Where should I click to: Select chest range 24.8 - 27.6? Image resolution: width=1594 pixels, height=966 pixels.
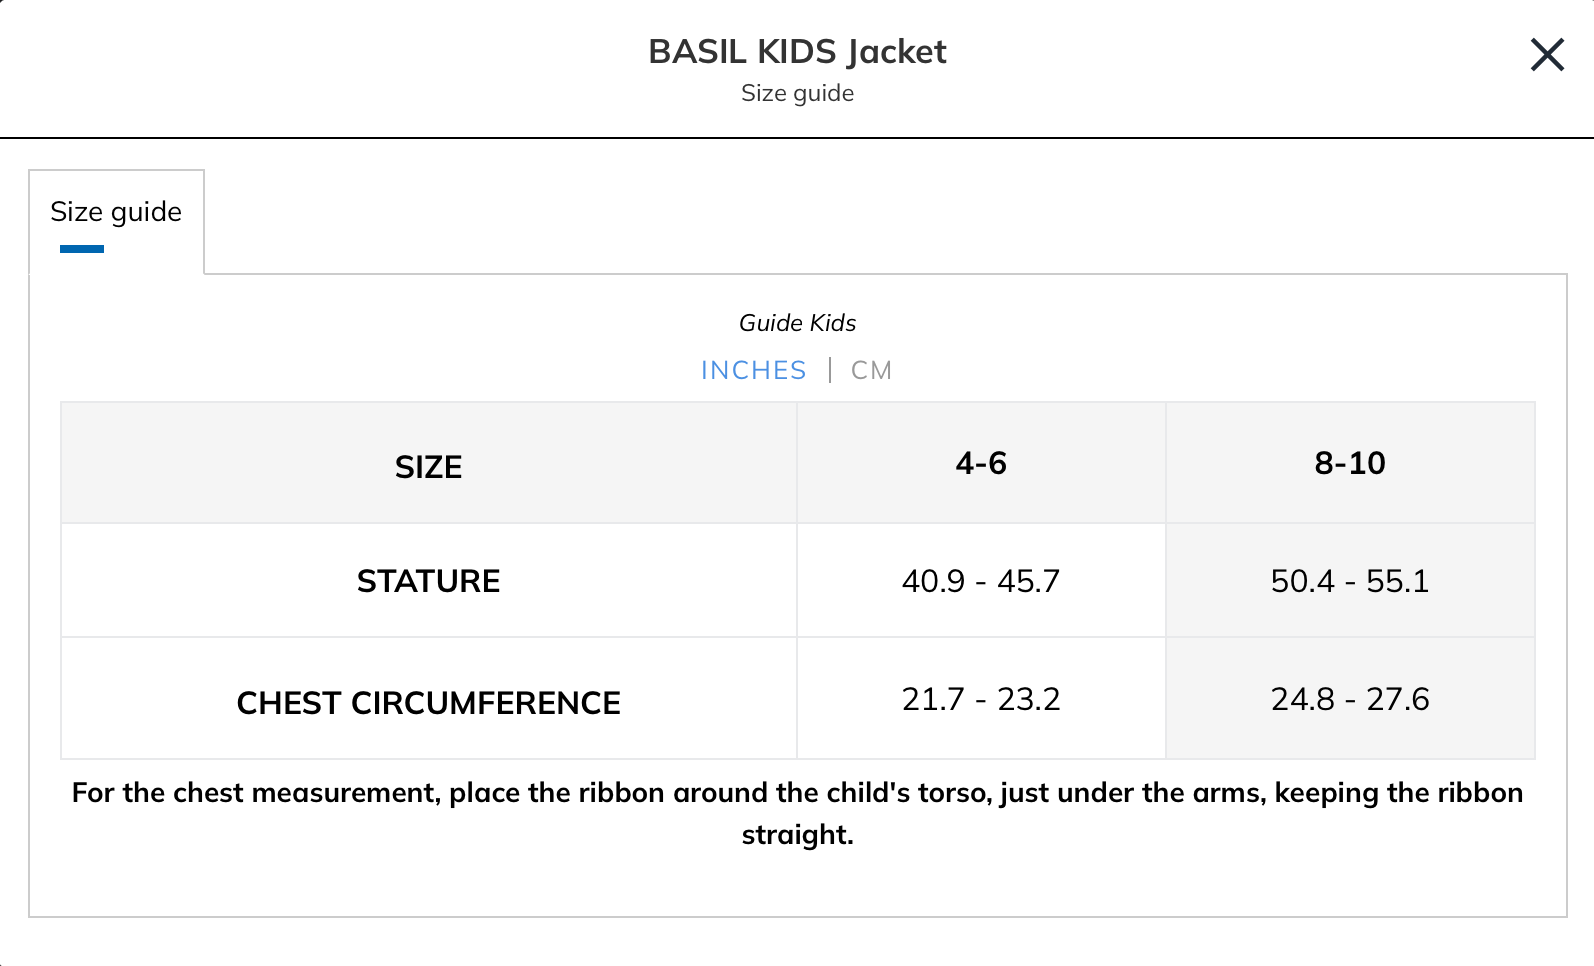coord(1350,699)
